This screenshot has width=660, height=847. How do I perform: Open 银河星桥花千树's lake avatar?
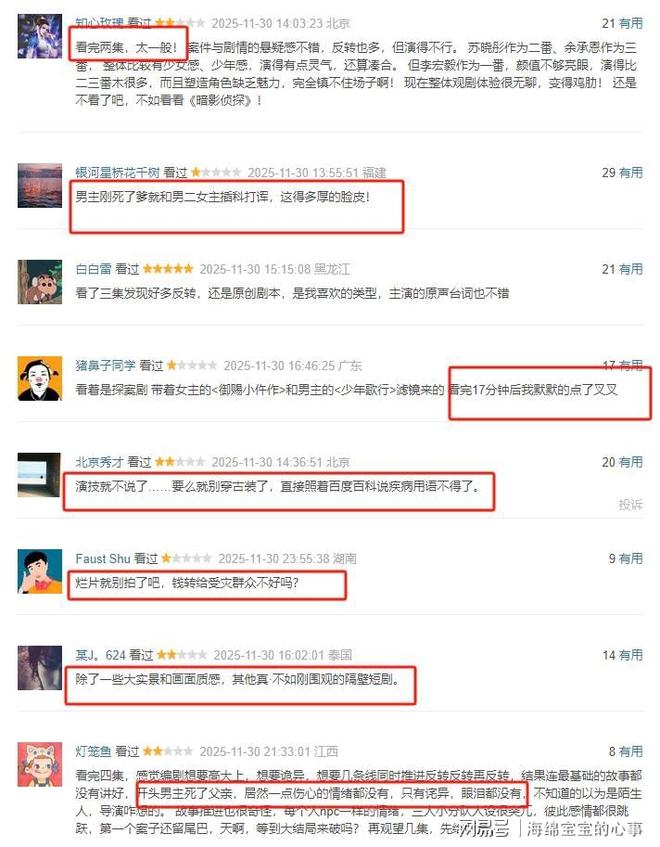point(39,185)
